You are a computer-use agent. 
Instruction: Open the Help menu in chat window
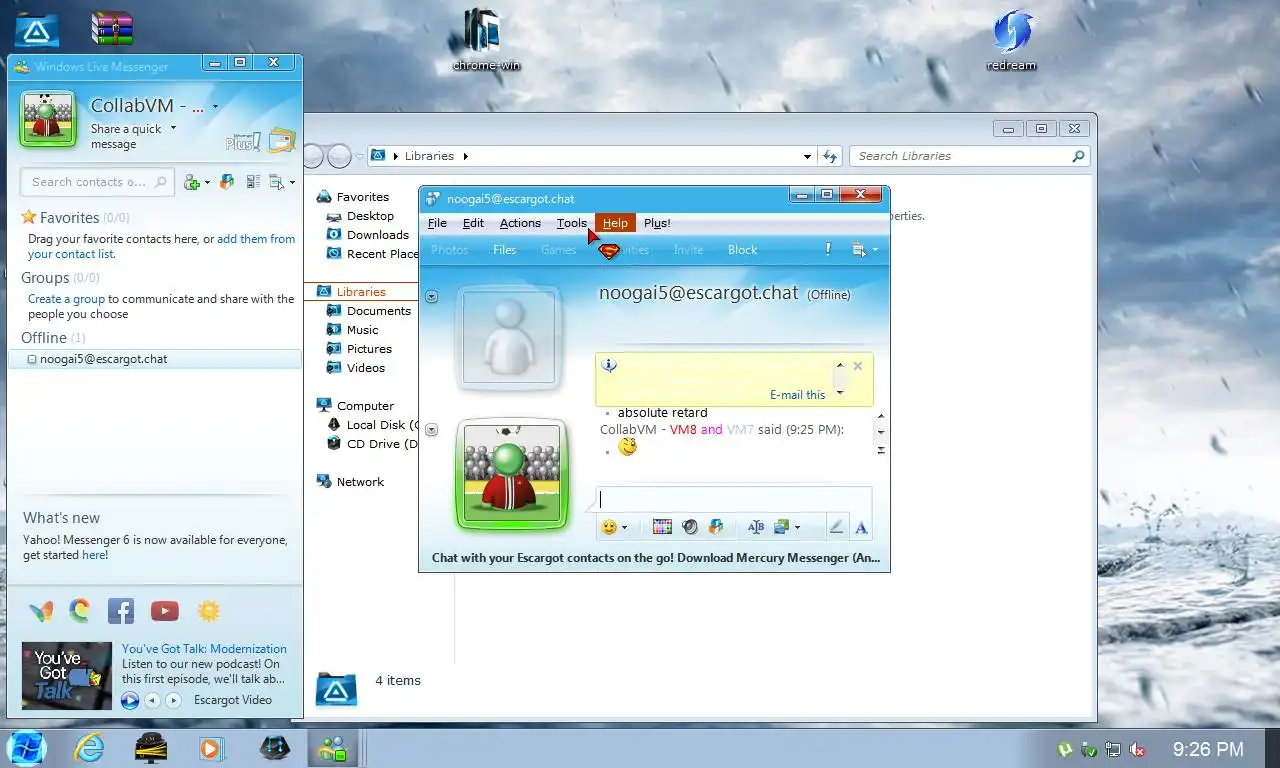pyautogui.click(x=615, y=223)
